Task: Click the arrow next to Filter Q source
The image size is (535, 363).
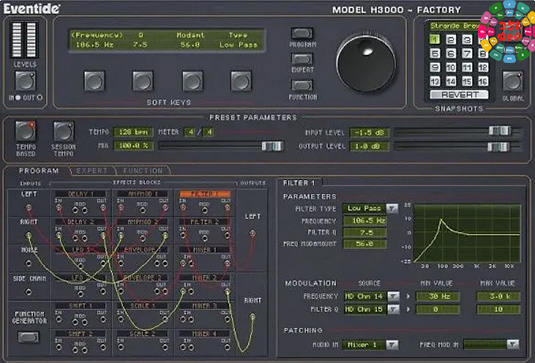Action: (x=408, y=309)
